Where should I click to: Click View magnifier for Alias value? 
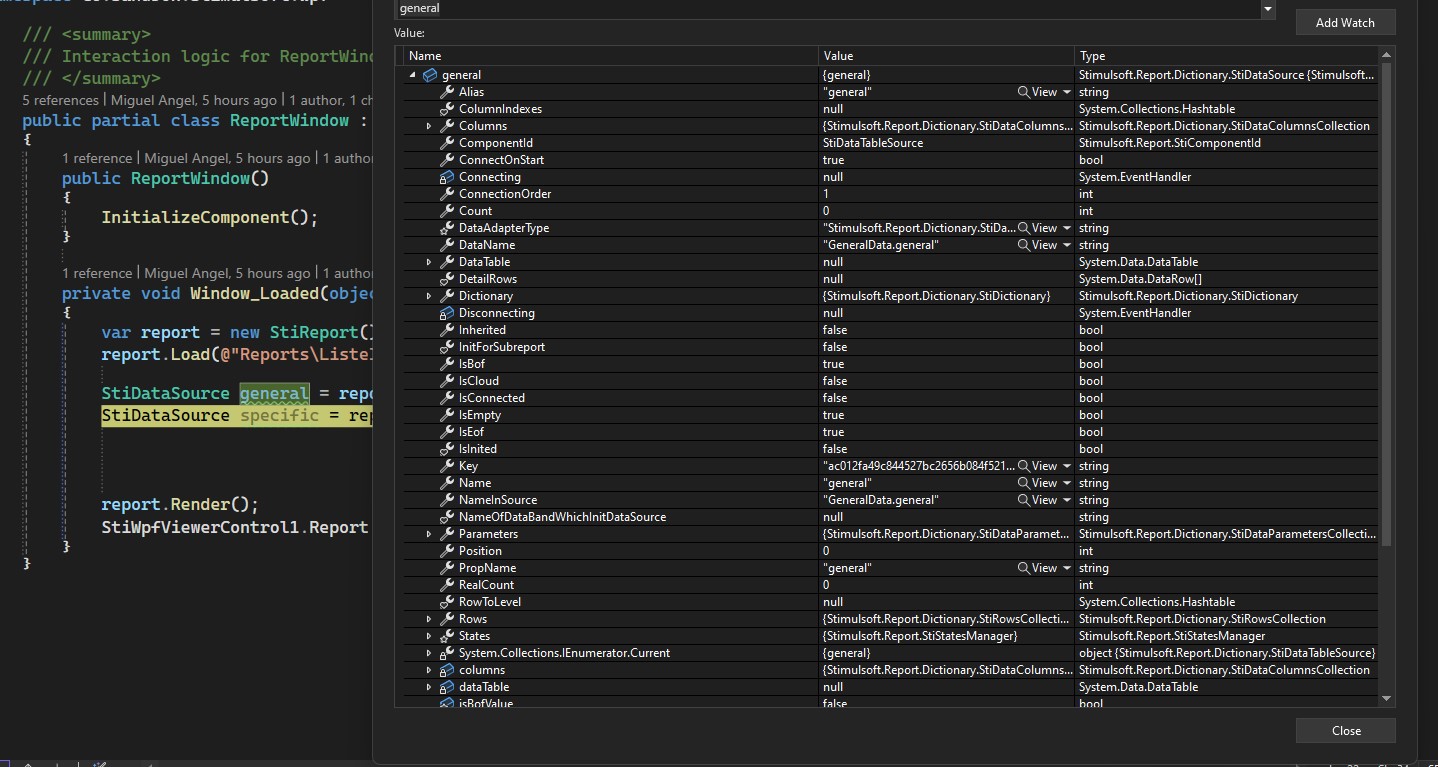coord(1024,92)
